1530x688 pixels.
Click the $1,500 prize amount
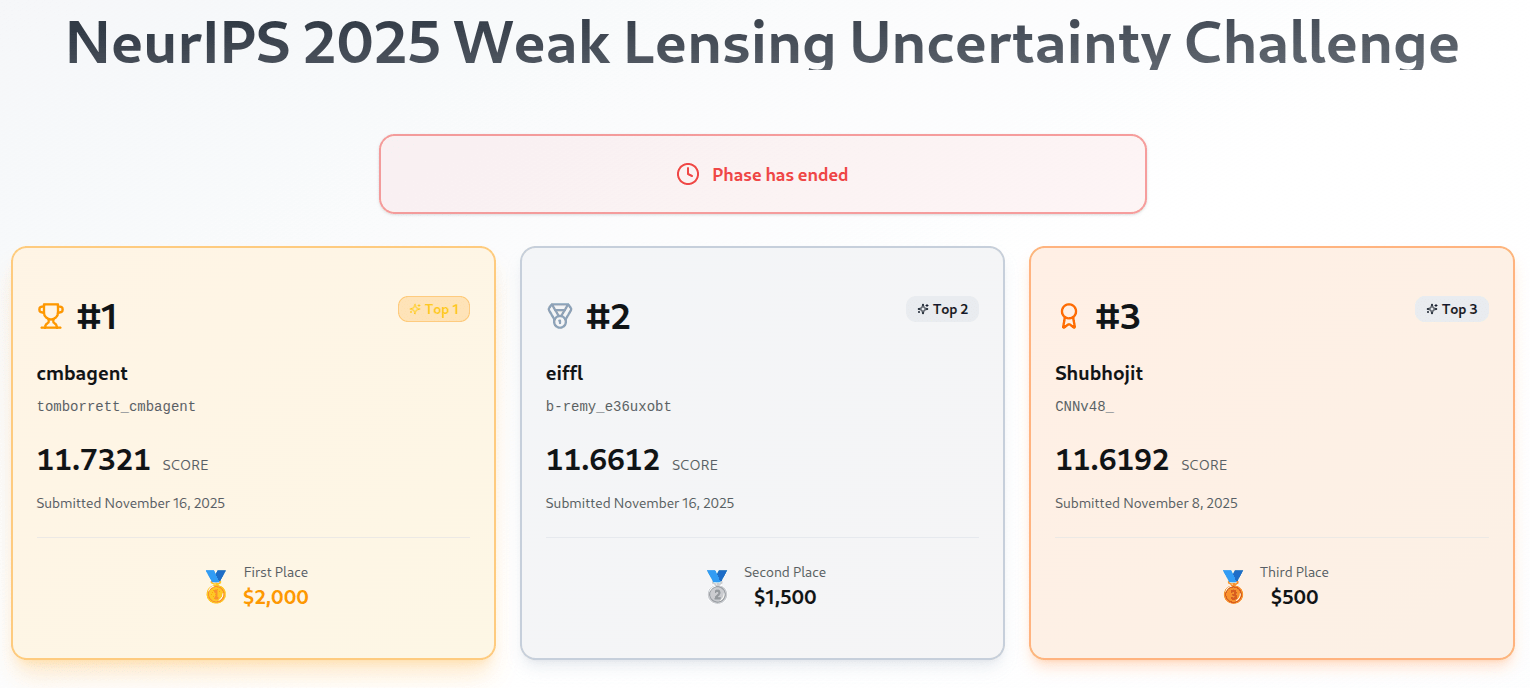click(785, 598)
